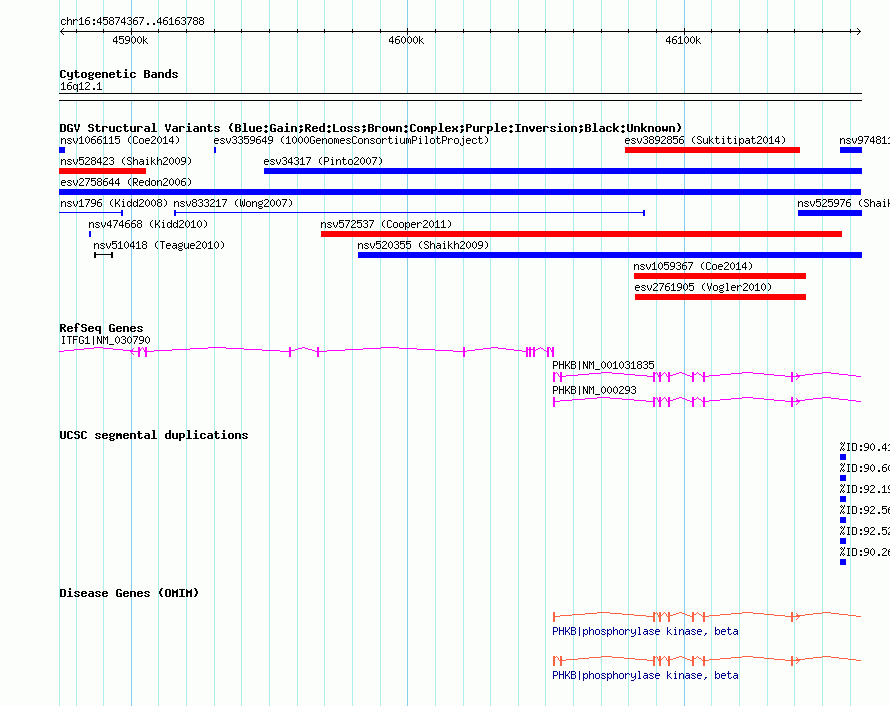
Task: Open the nsv572537 (Cooper2011) label
Action: [386, 224]
